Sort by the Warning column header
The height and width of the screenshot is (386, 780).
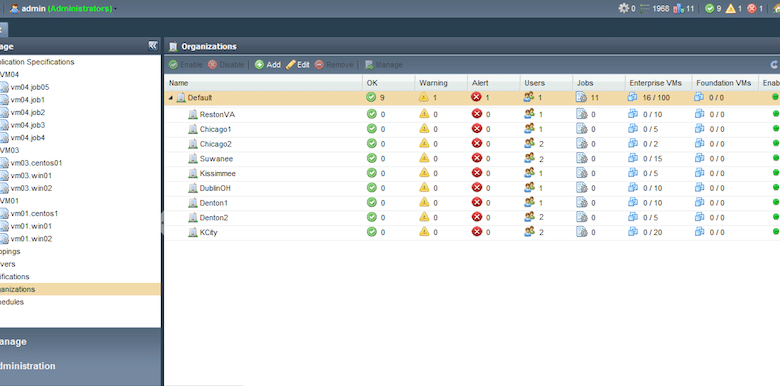pos(441,83)
